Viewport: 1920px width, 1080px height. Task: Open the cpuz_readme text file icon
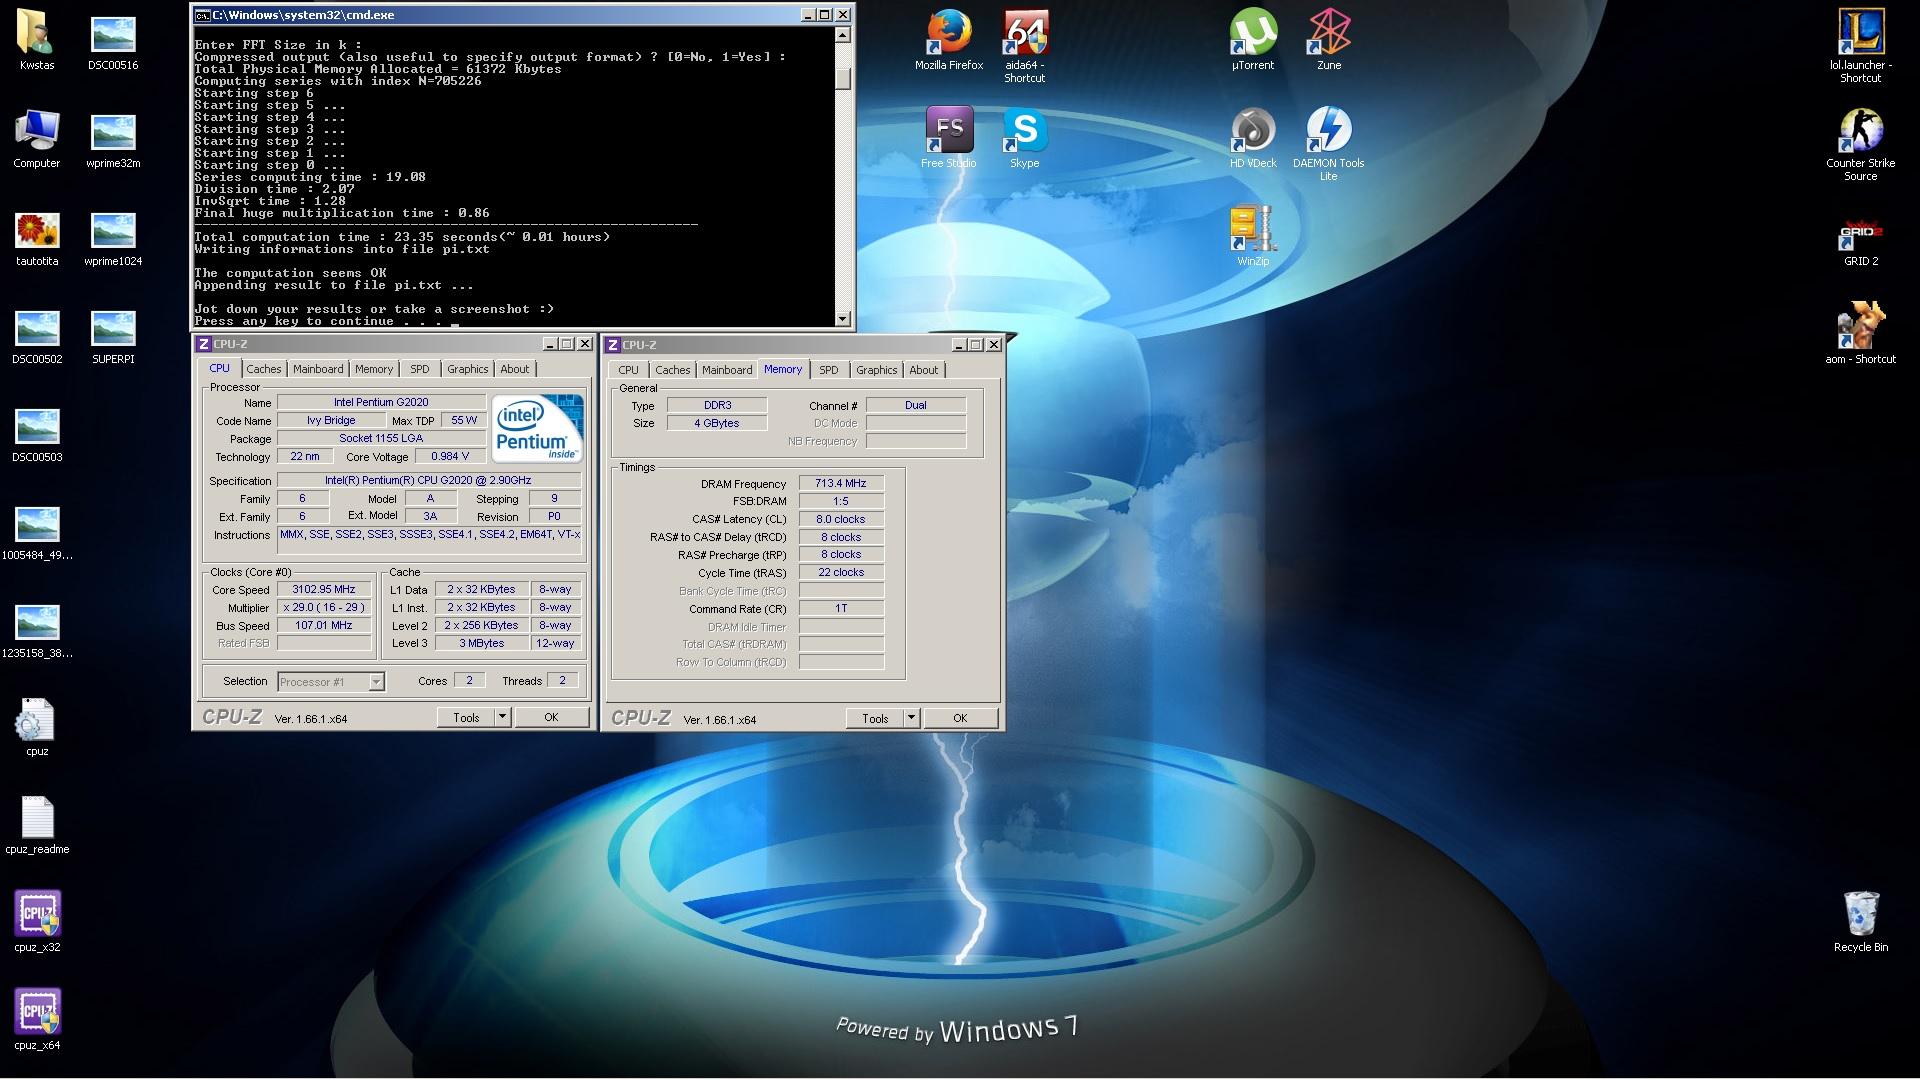37,824
